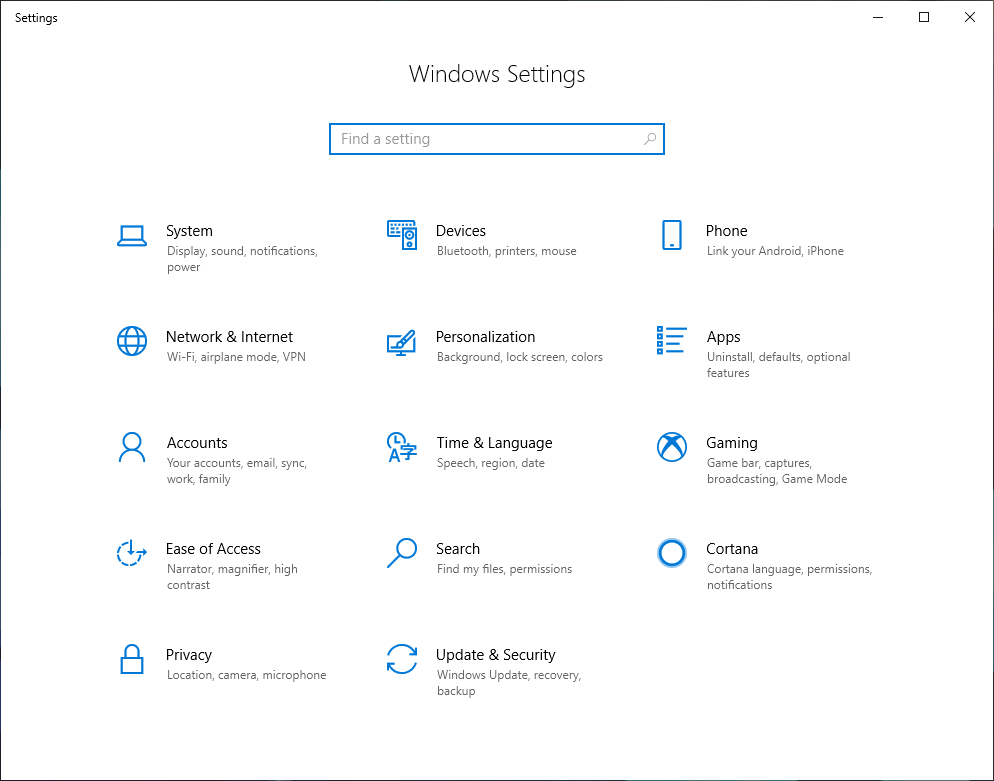Image resolution: width=994 pixels, height=781 pixels.
Task: Click the Settings title bar label
Action: click(x=36, y=17)
